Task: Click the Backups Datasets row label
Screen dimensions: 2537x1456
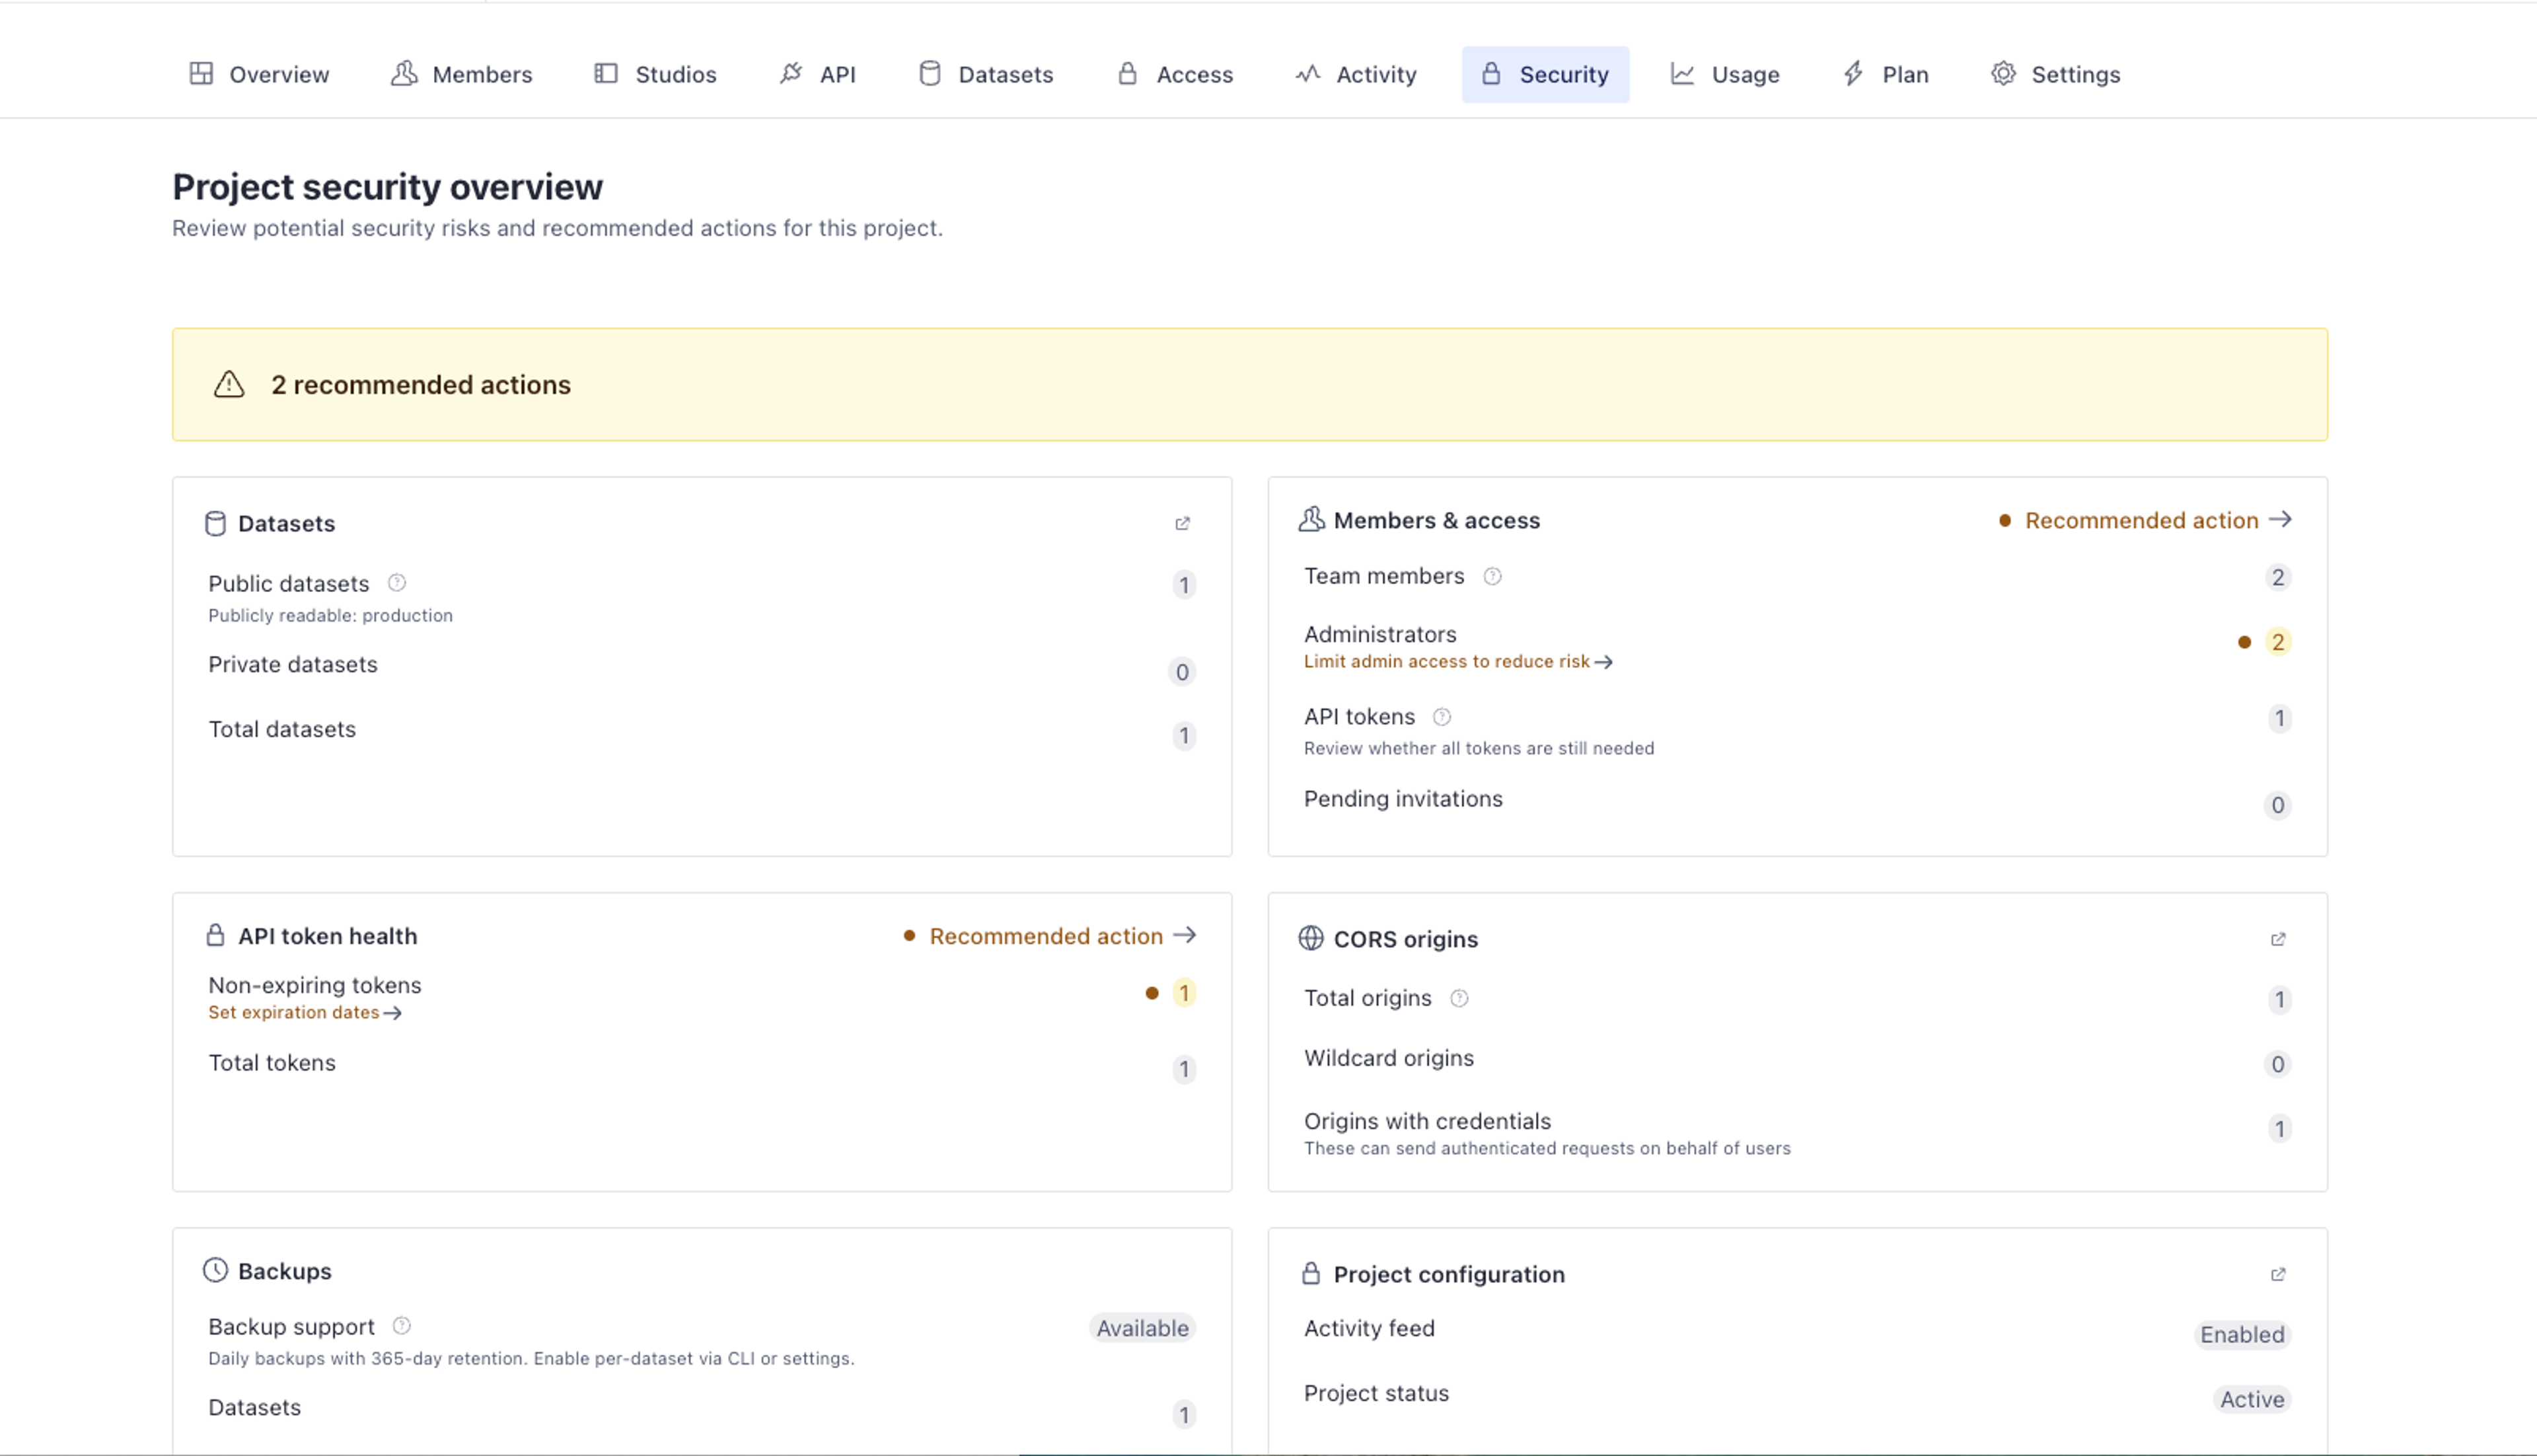Action: click(x=254, y=1408)
